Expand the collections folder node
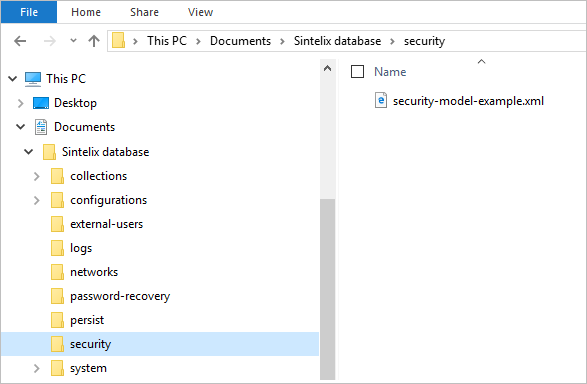587x384 pixels. [36, 176]
